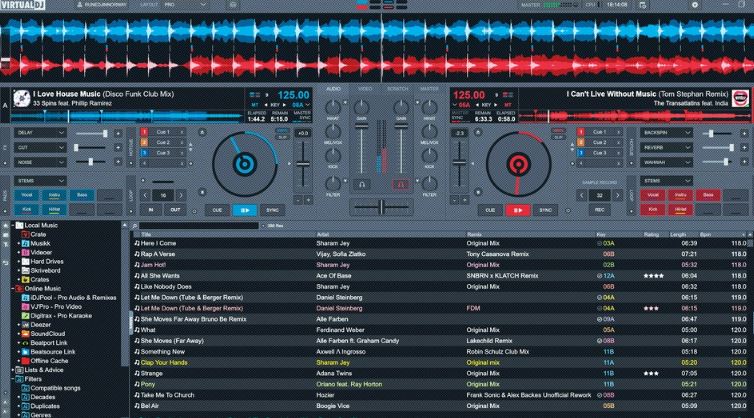Trigger right deck hot cue 3
This screenshot has height=418, width=754.
pos(599,153)
